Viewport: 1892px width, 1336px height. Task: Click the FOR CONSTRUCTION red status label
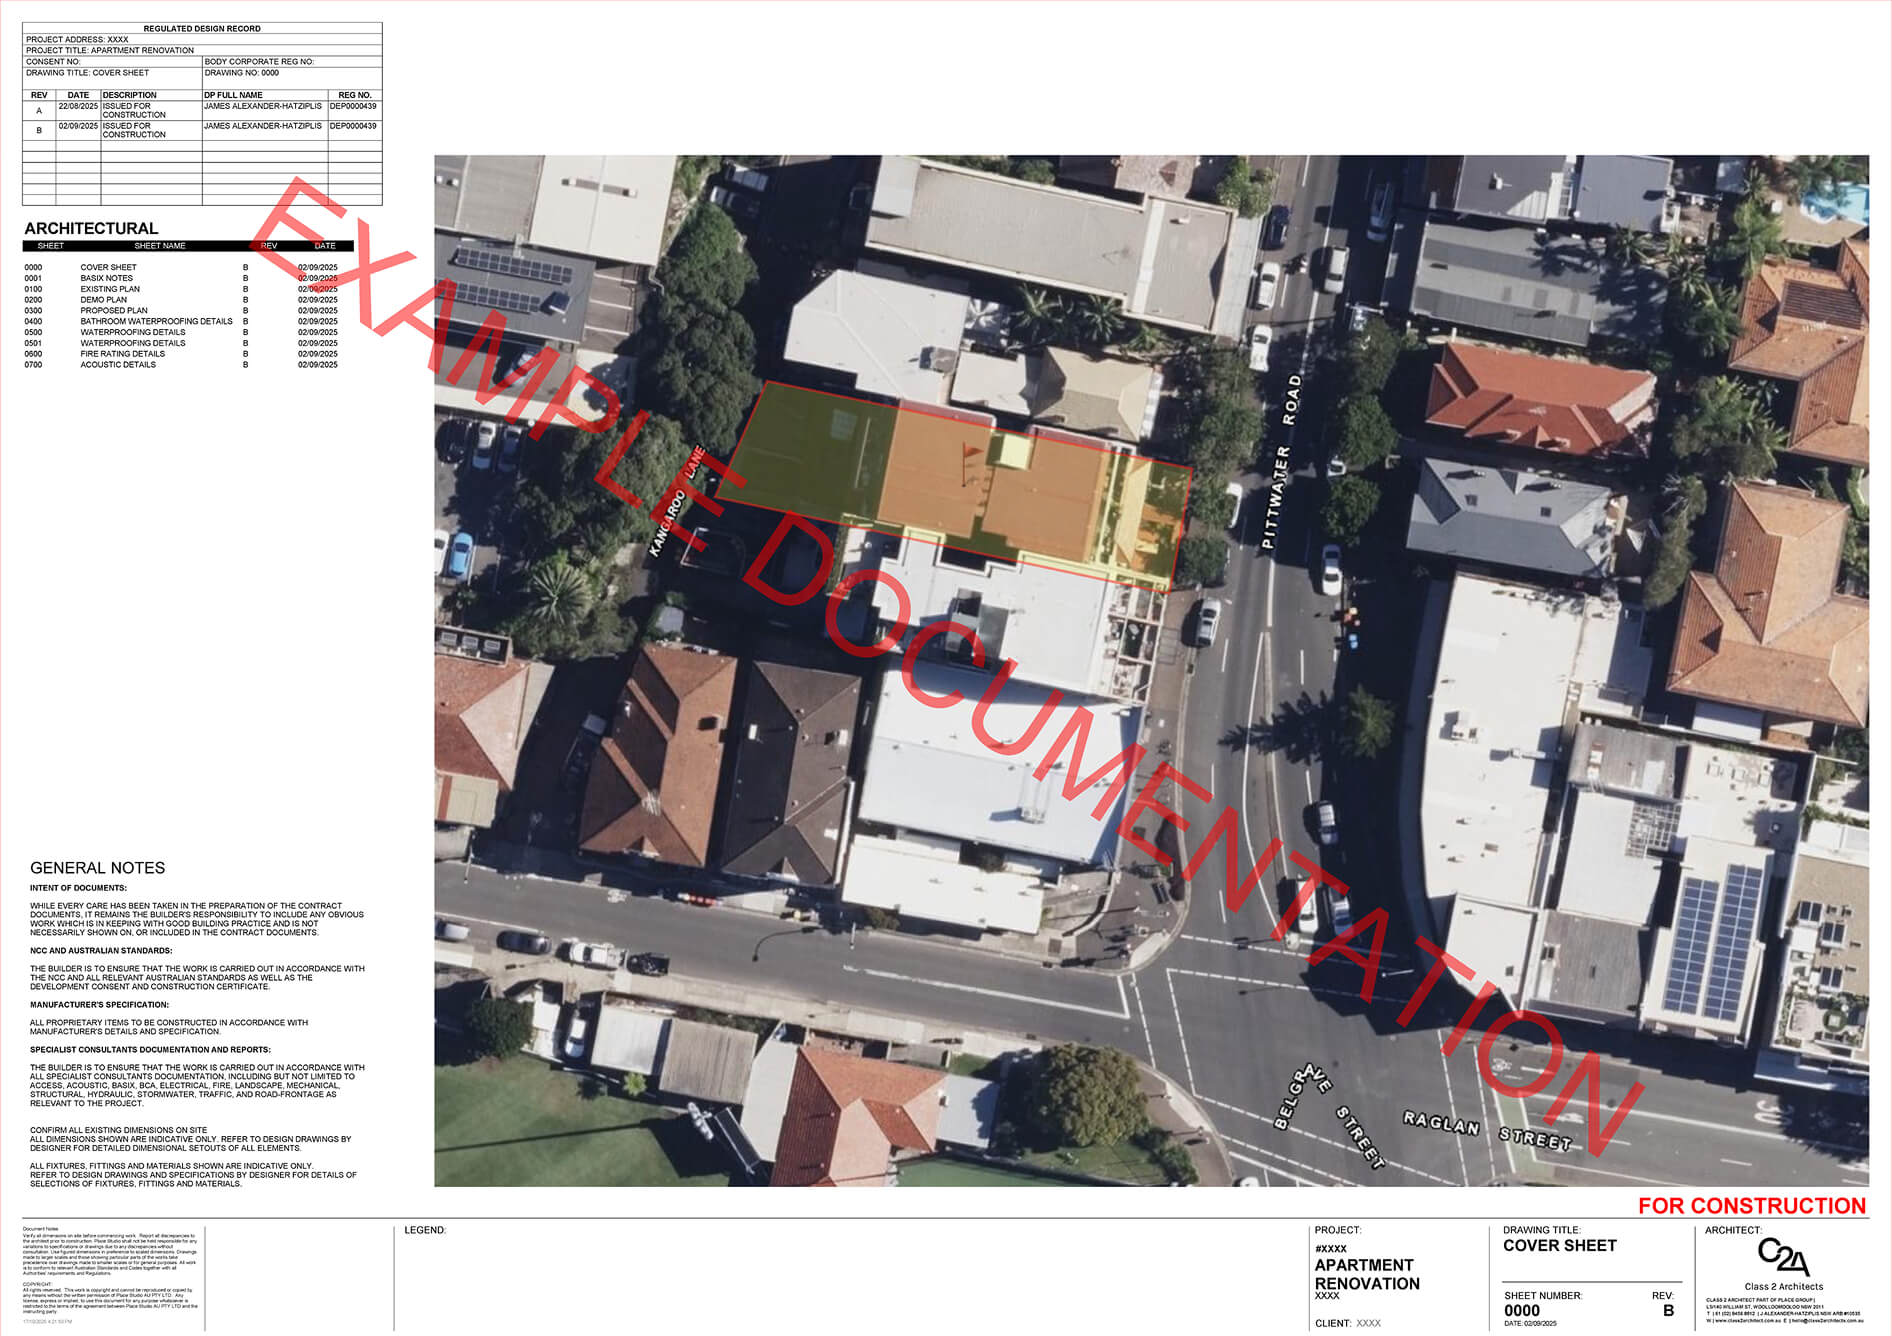point(1751,1206)
